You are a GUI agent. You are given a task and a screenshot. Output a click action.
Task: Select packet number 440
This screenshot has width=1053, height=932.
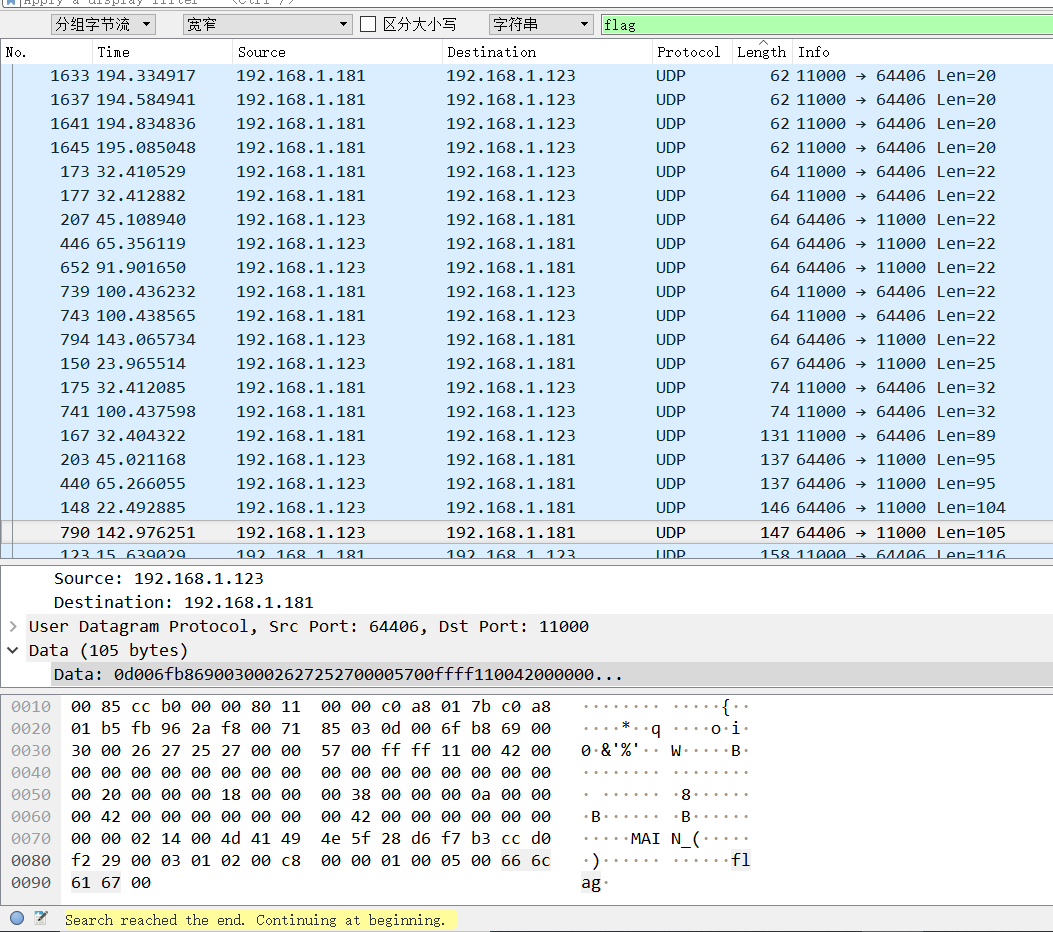(x=526, y=484)
